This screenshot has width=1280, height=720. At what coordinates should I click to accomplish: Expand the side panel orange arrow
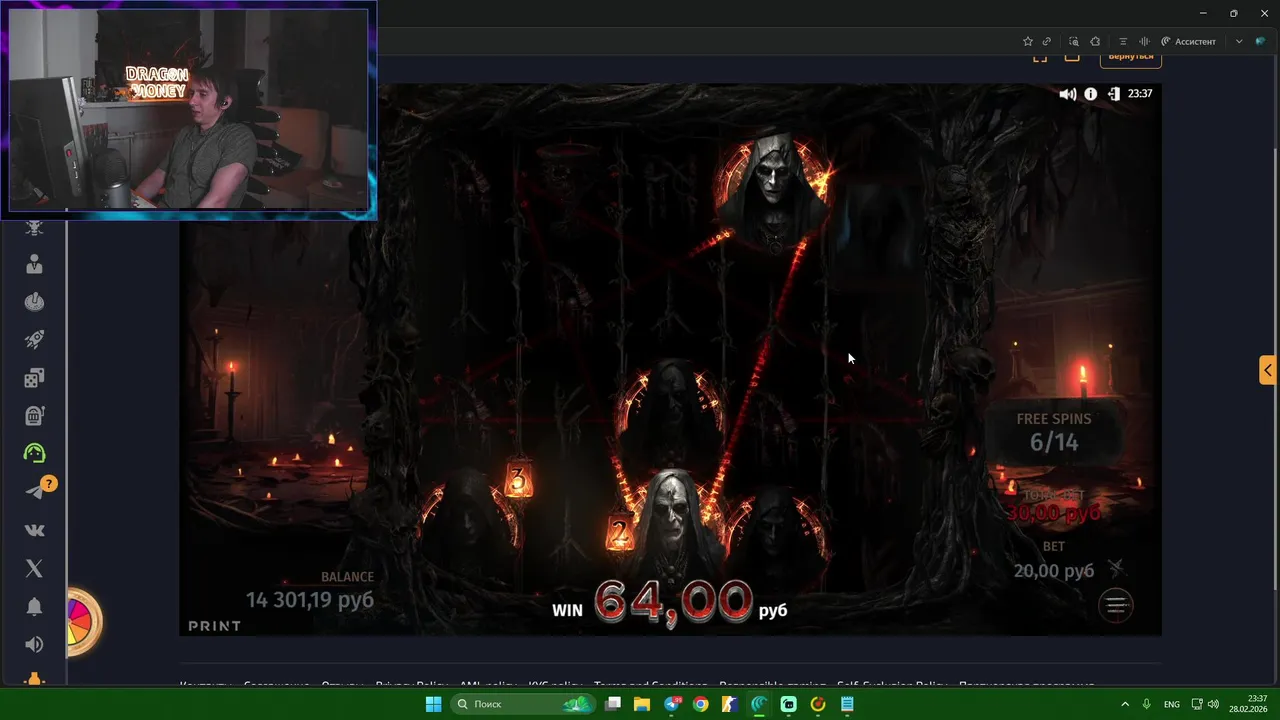click(x=1268, y=370)
